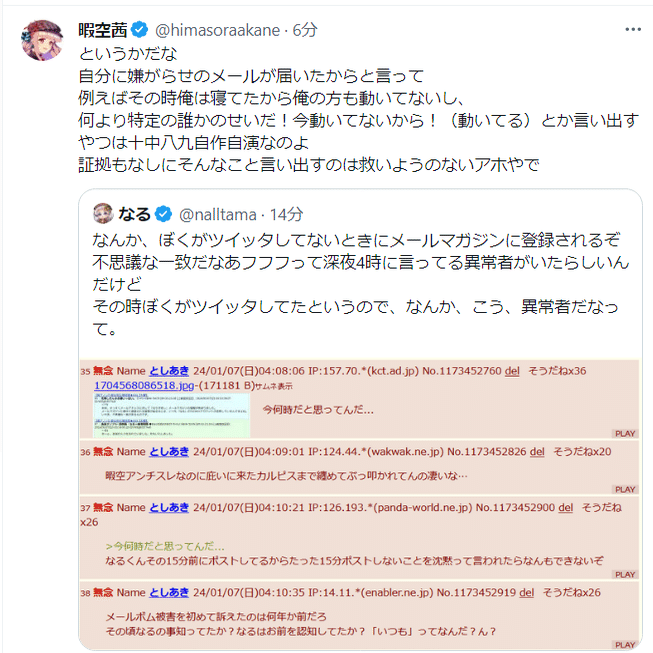
Task: Click そうだねx20 on post 36
Action: click(x=582, y=451)
